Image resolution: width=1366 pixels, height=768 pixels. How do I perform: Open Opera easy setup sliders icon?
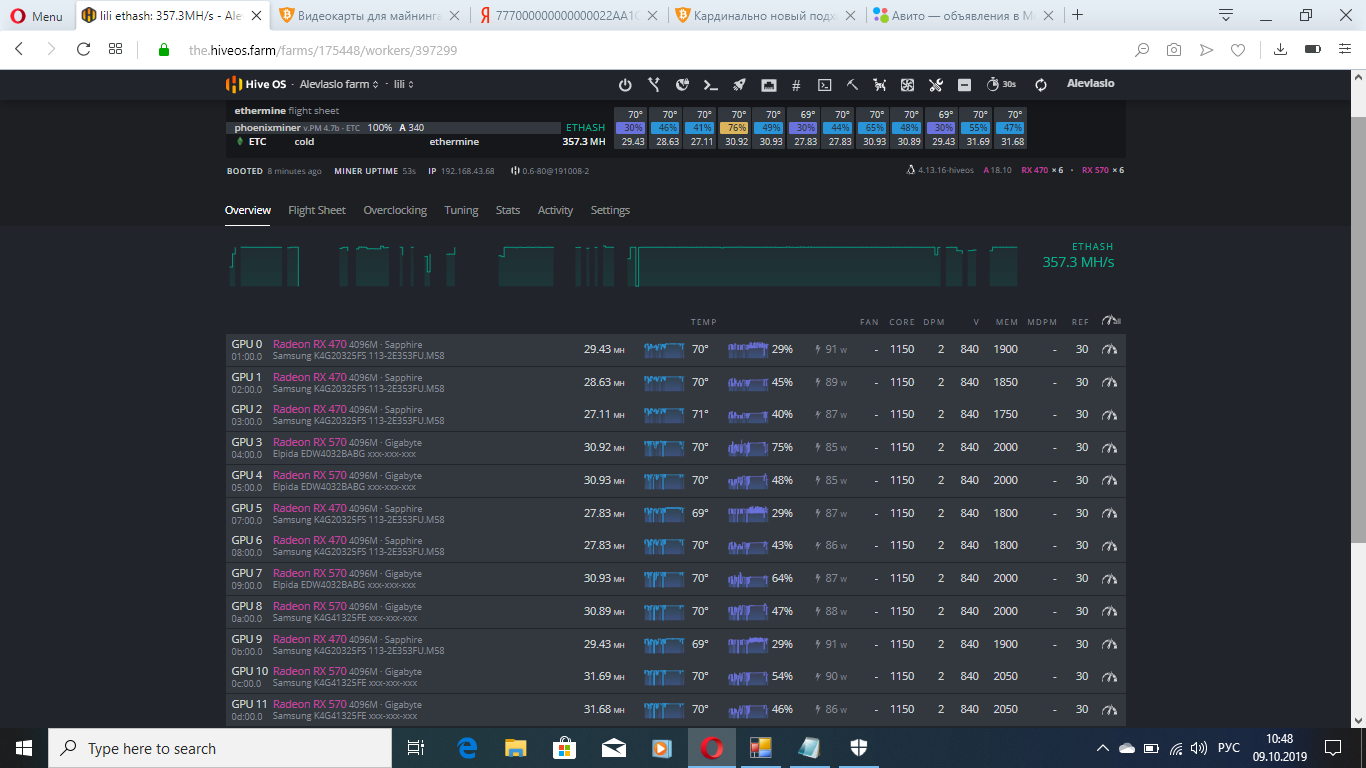click(1343, 49)
